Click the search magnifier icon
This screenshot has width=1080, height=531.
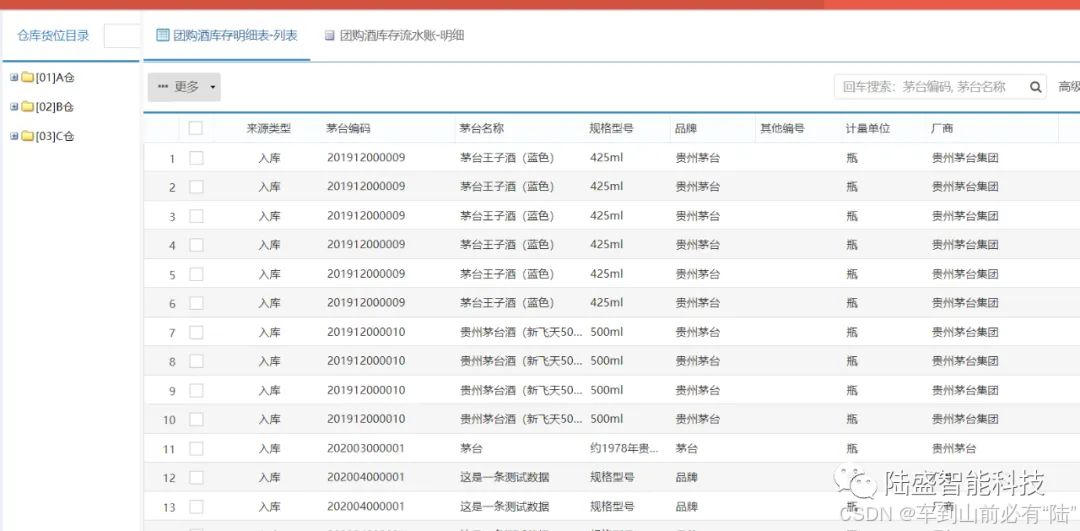(1035, 87)
